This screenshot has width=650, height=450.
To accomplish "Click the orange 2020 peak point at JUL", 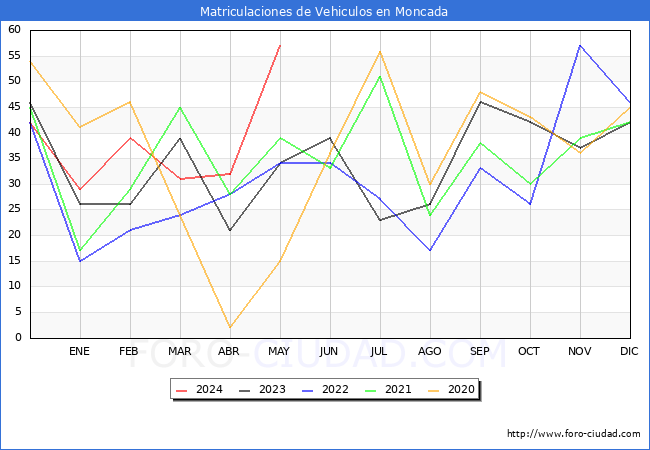I will pyautogui.click(x=380, y=51).
